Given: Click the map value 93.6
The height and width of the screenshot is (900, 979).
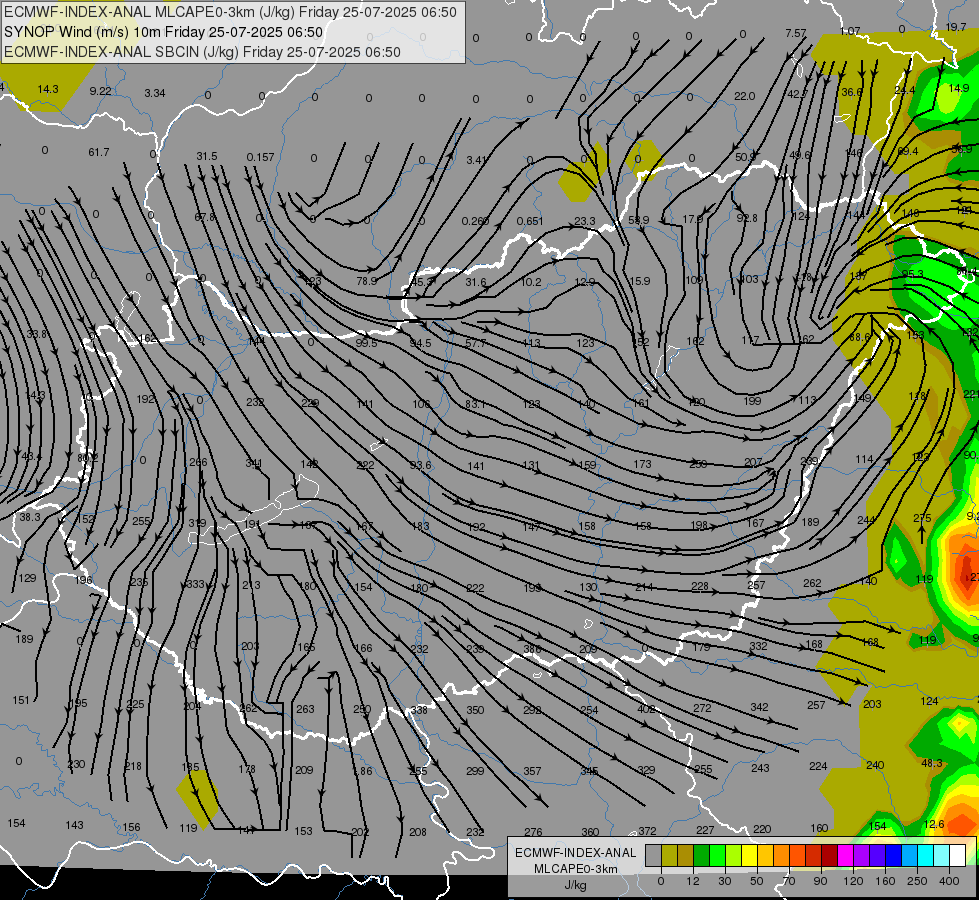Looking at the screenshot, I should pyautogui.click(x=421, y=465).
